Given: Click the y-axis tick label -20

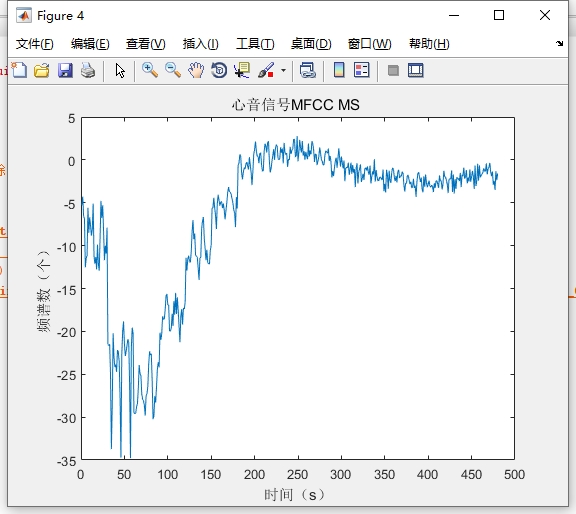Looking at the screenshot, I should tap(66, 332).
